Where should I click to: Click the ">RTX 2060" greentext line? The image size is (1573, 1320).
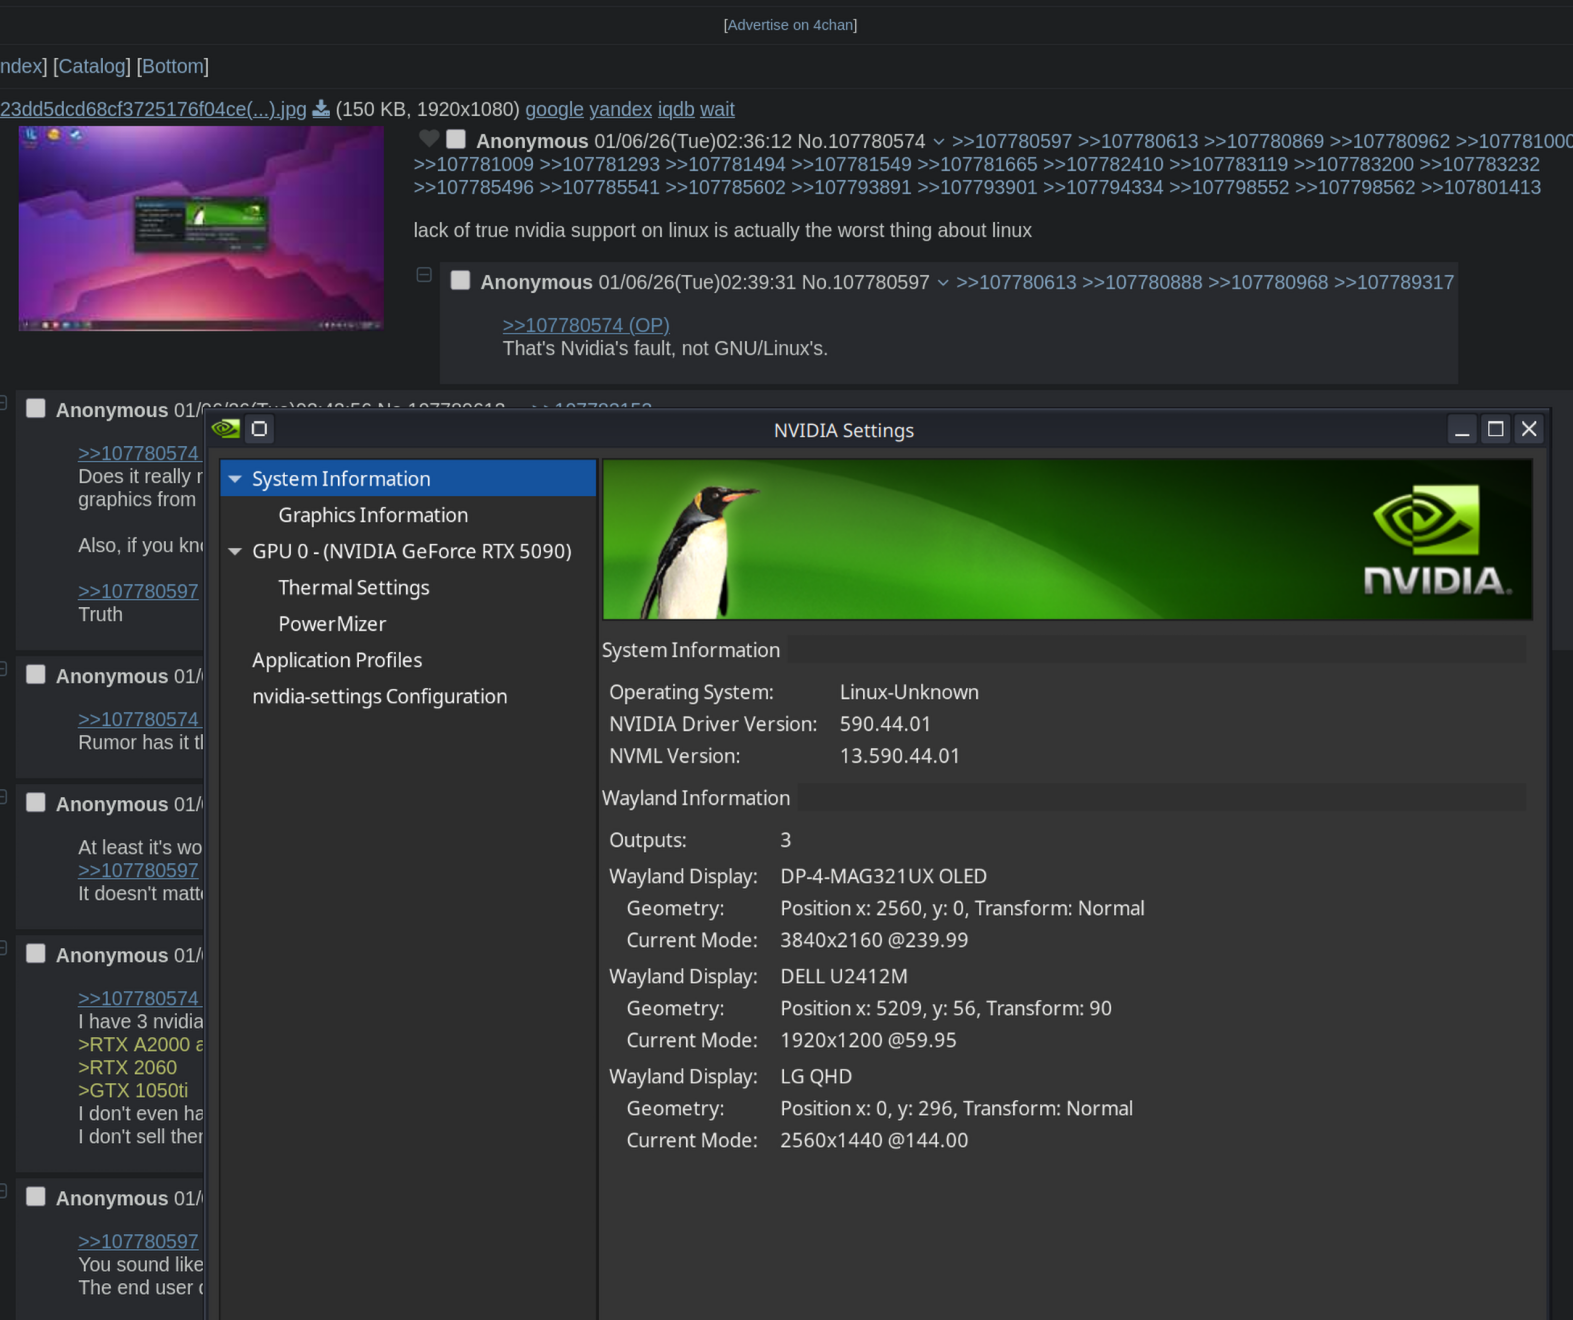(127, 1067)
